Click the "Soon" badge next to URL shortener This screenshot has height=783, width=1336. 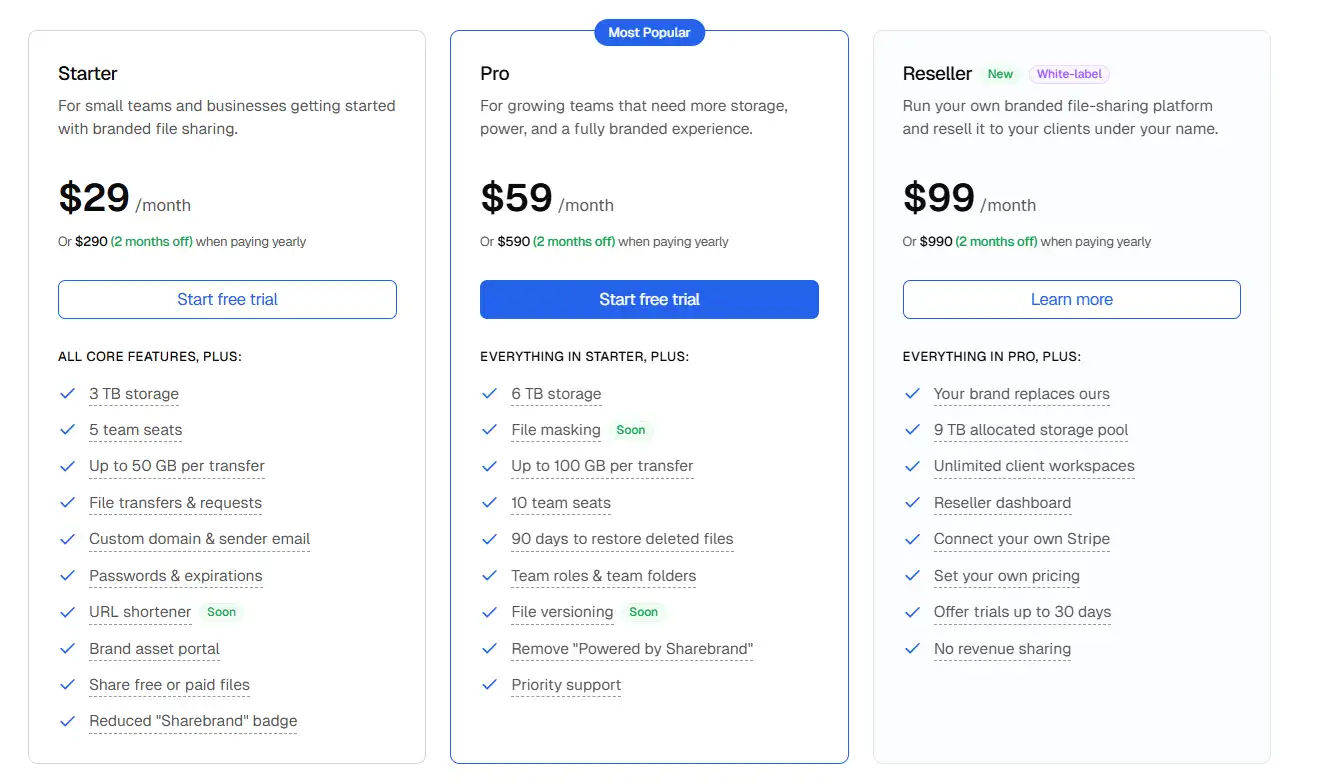(x=221, y=612)
